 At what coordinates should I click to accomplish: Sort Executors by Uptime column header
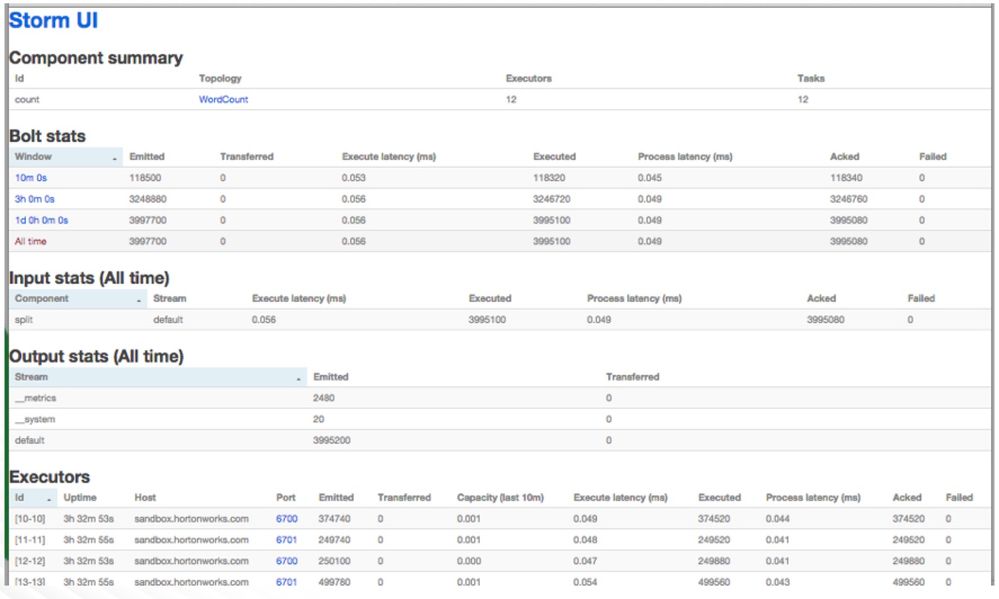point(80,498)
